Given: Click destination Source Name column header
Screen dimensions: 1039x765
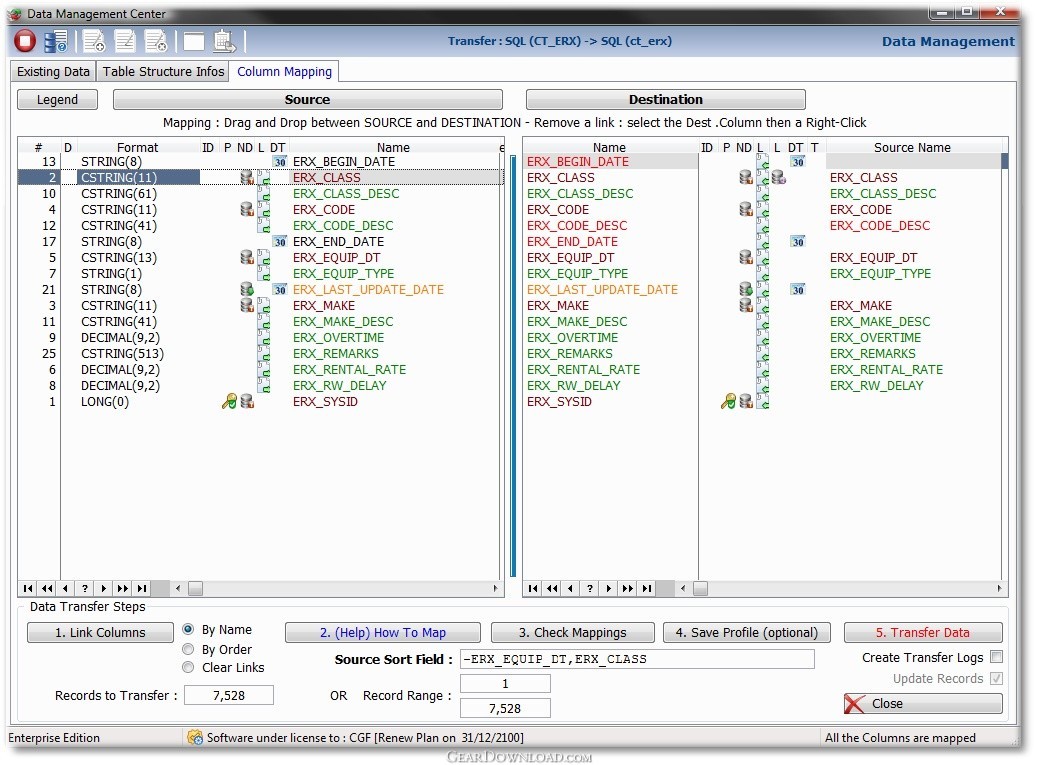Looking at the screenshot, I should pyautogui.click(x=912, y=147).
